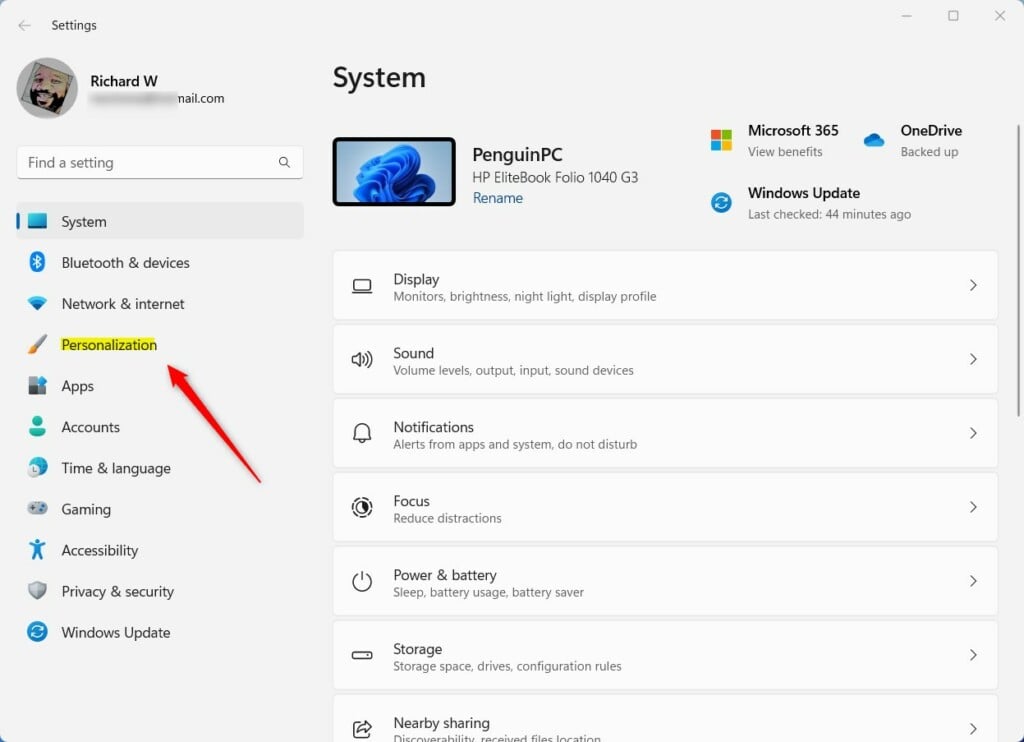Click the Accessibility figure icon
1024x742 pixels.
[x=37, y=549]
